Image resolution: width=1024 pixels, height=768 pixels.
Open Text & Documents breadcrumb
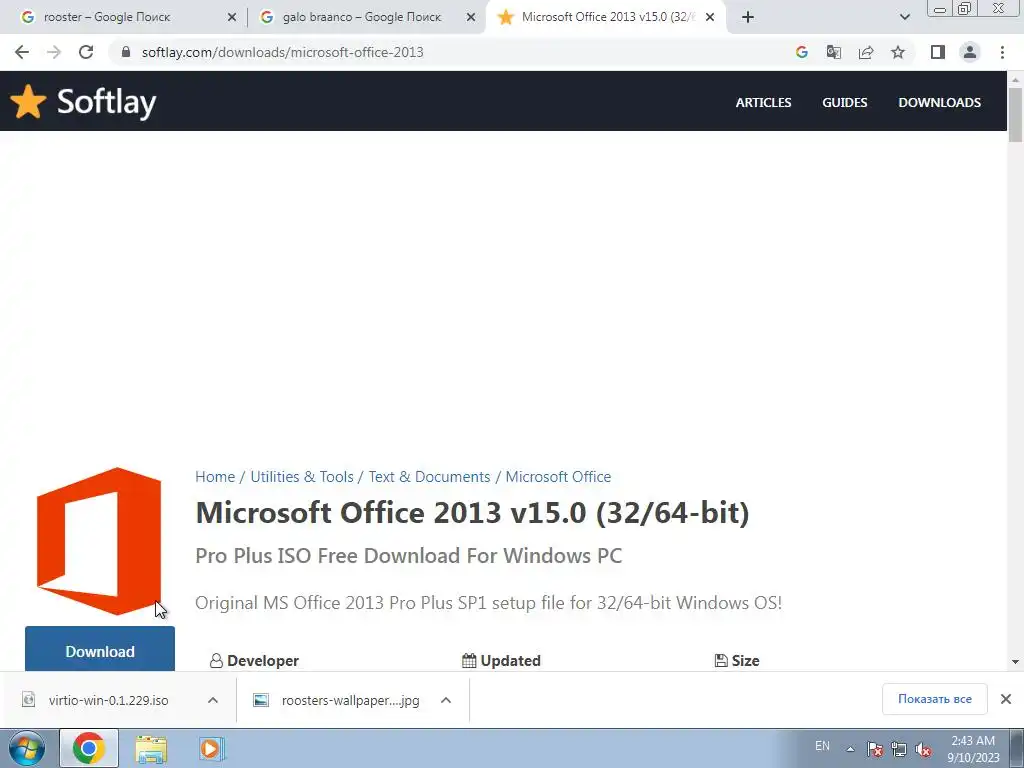click(x=429, y=477)
